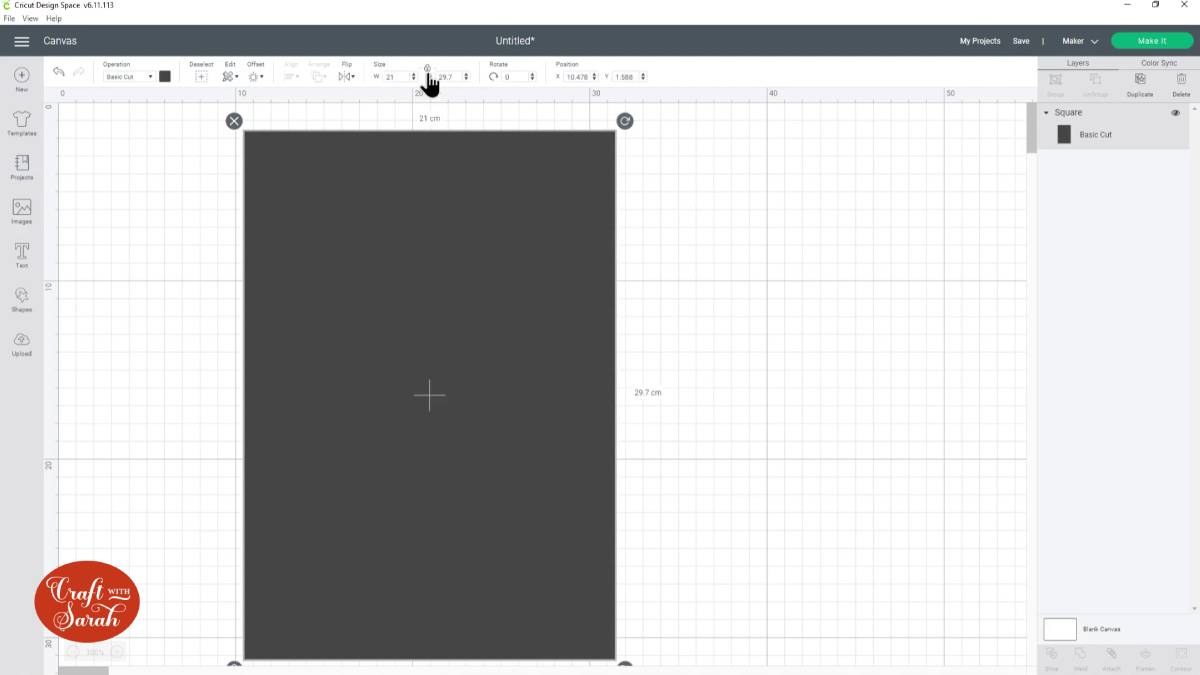Screen dimensions: 1200x675
Task: Open the File menu
Action: [x=9, y=18]
